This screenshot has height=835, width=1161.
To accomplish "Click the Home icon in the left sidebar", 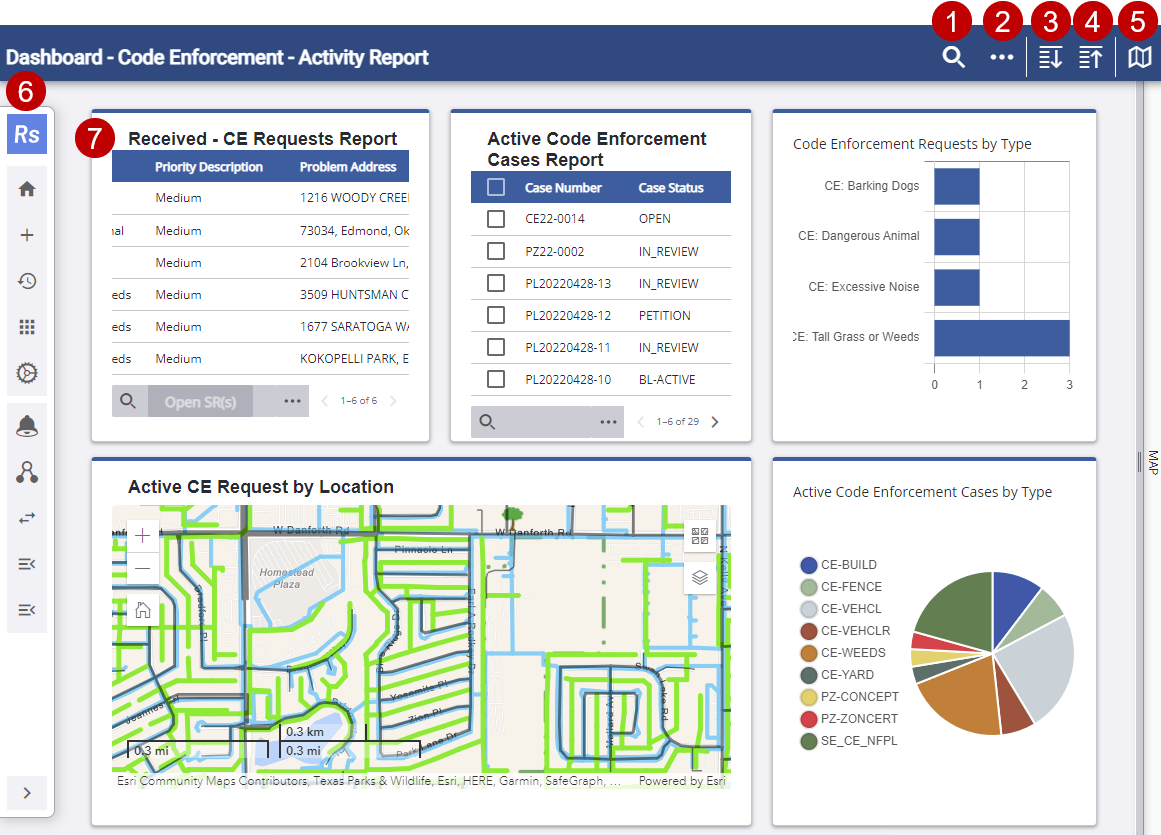I will coord(27,188).
